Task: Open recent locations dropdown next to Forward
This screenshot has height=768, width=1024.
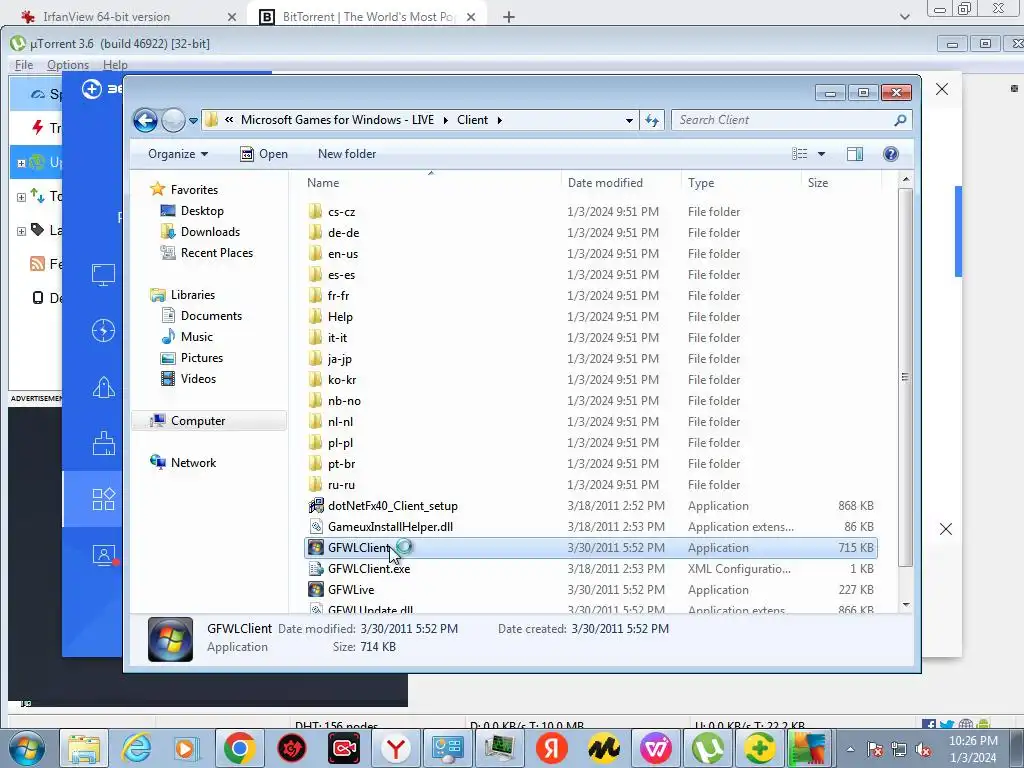Action: tap(193, 121)
